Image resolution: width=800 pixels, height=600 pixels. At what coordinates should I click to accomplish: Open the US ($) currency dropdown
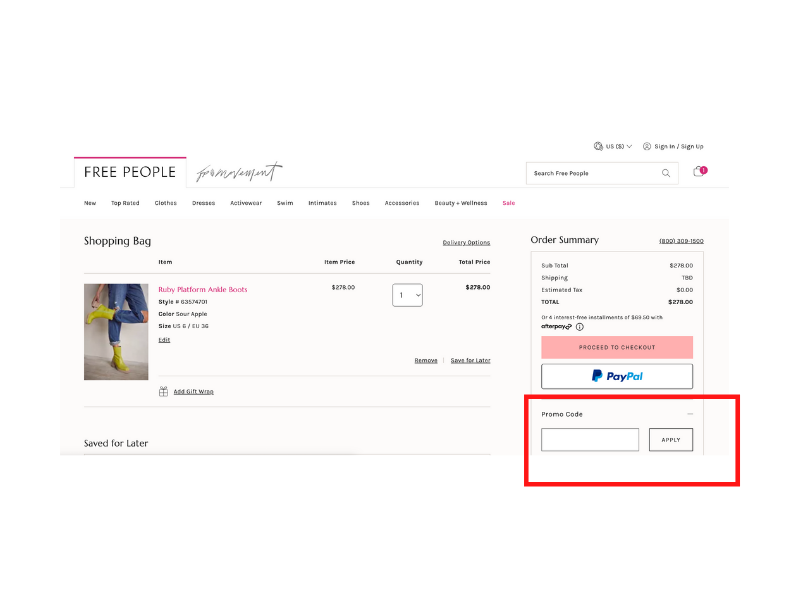click(x=618, y=146)
